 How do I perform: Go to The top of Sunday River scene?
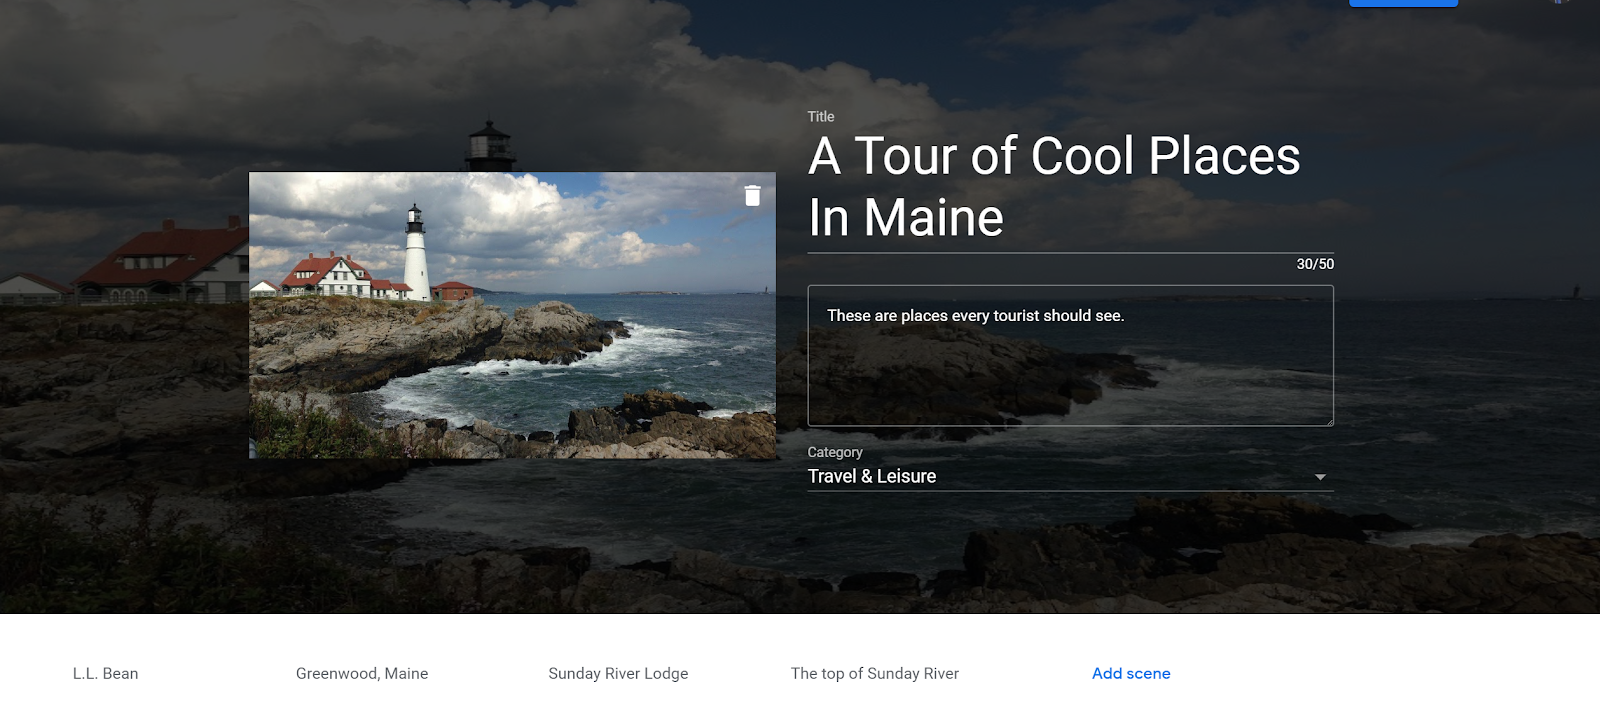[874, 673]
